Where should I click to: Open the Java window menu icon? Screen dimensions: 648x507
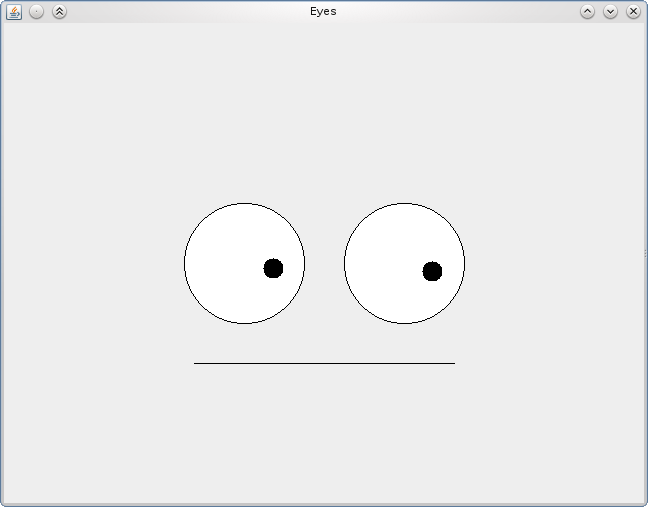pos(14,12)
